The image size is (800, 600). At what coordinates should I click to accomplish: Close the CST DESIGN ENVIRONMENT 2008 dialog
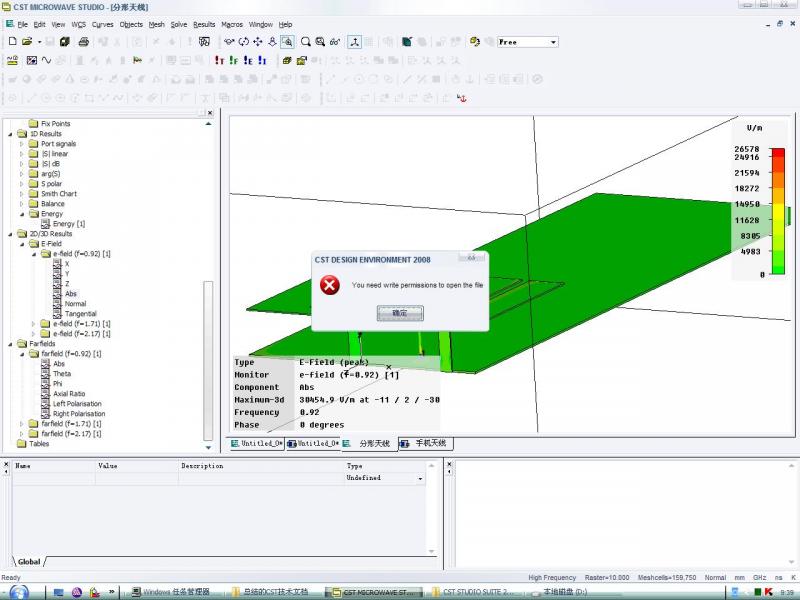pos(472,258)
